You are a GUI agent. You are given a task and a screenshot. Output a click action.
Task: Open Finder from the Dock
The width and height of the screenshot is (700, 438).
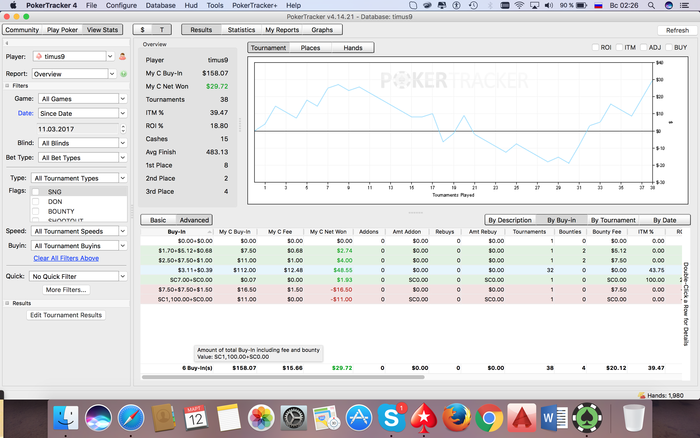[x=66, y=418]
